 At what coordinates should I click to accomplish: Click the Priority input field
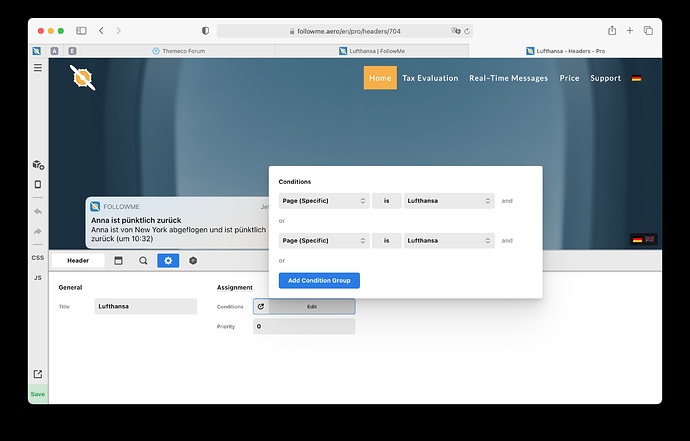coord(304,327)
